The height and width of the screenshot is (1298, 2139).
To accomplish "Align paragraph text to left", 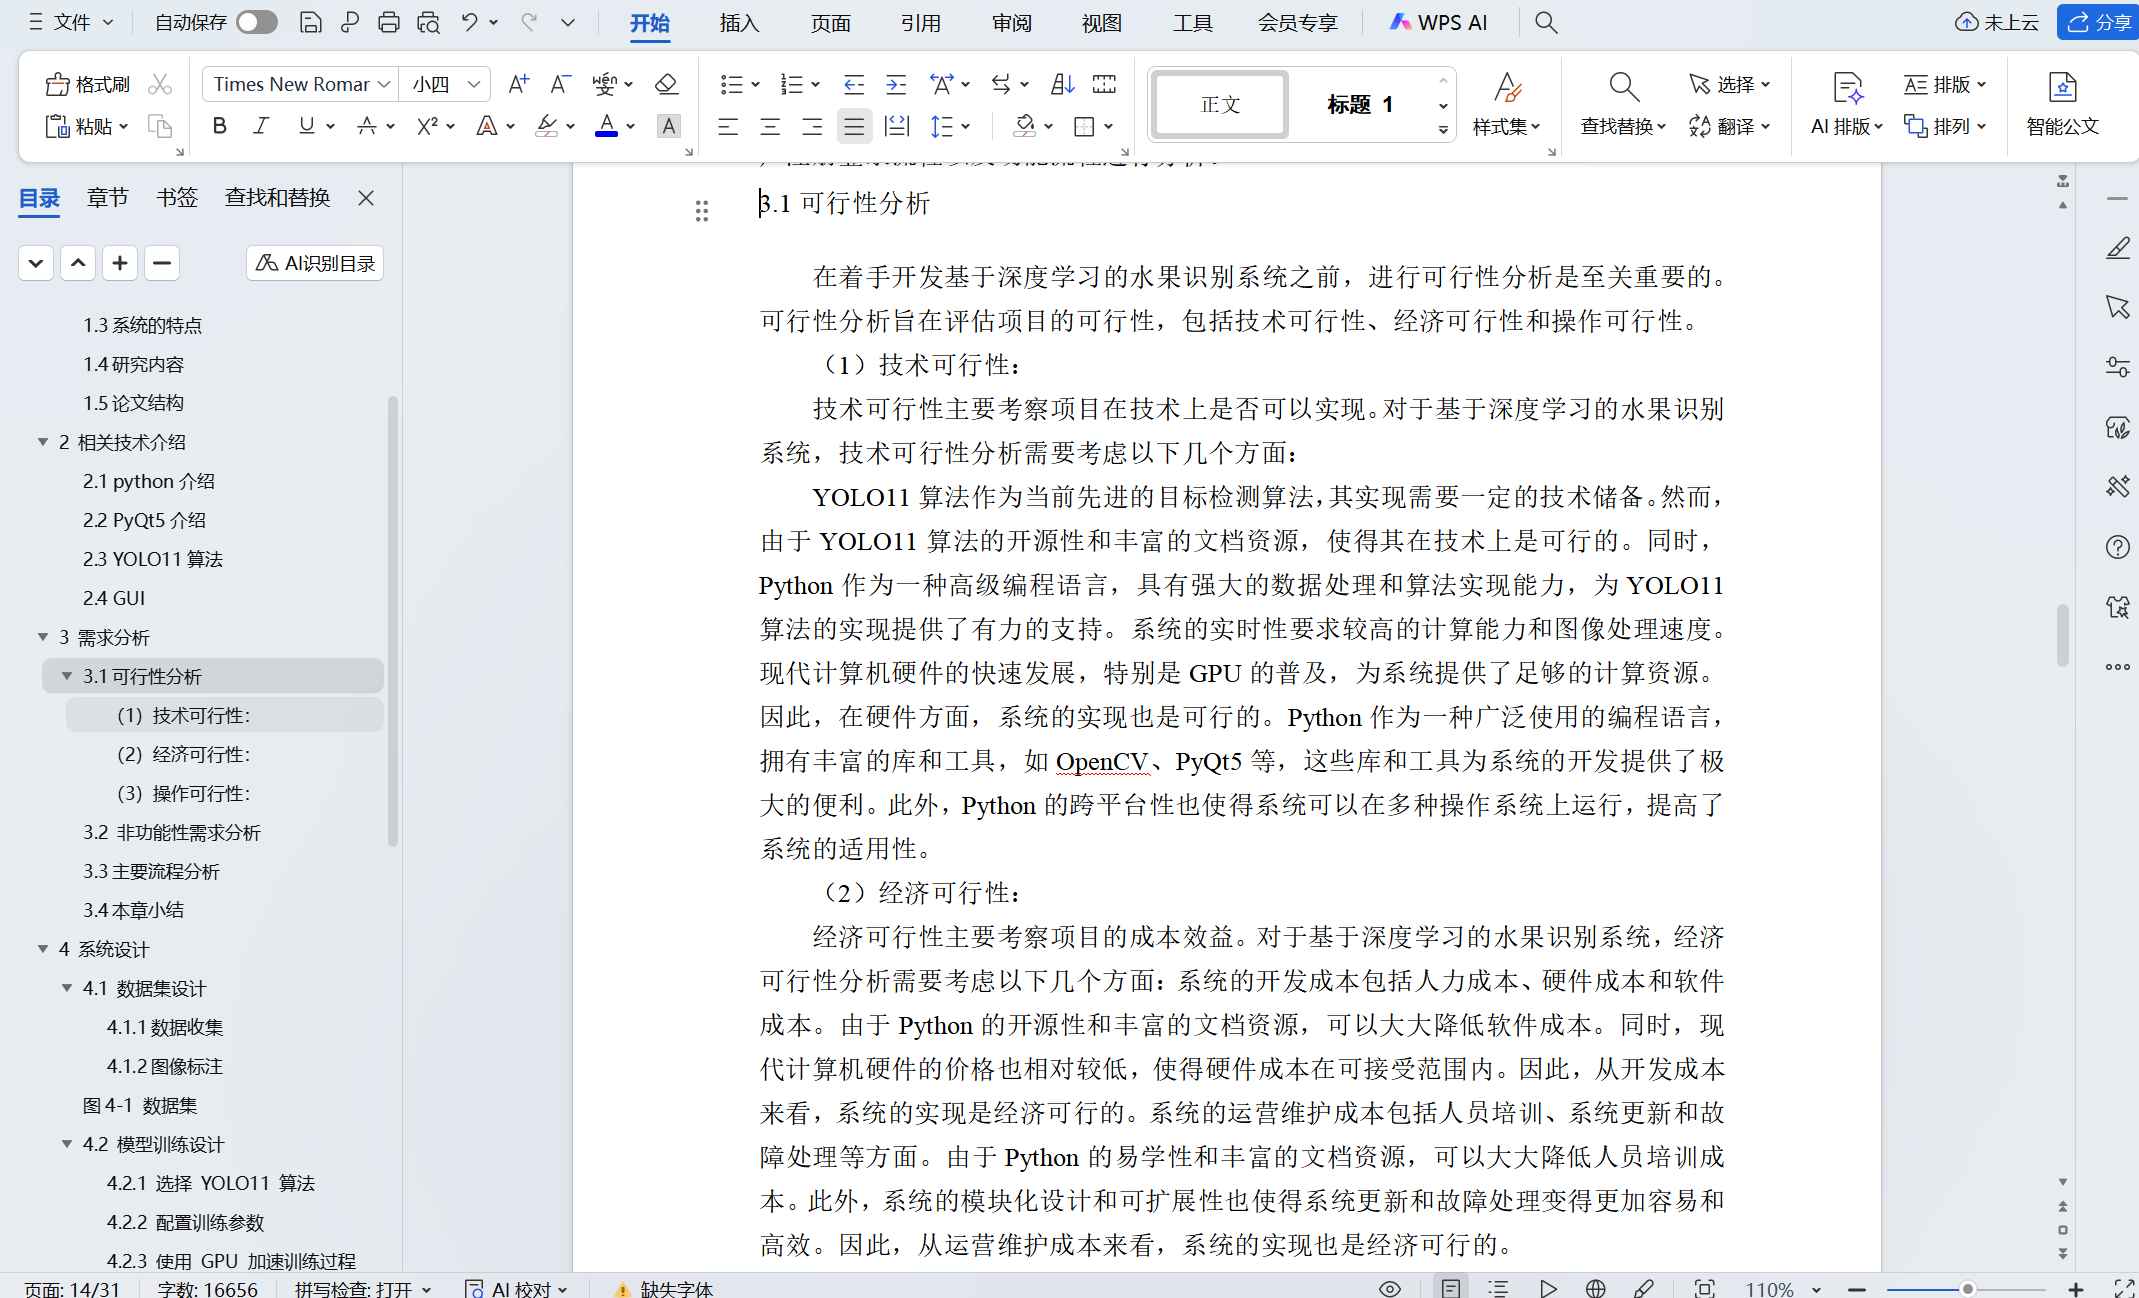I will 728,126.
